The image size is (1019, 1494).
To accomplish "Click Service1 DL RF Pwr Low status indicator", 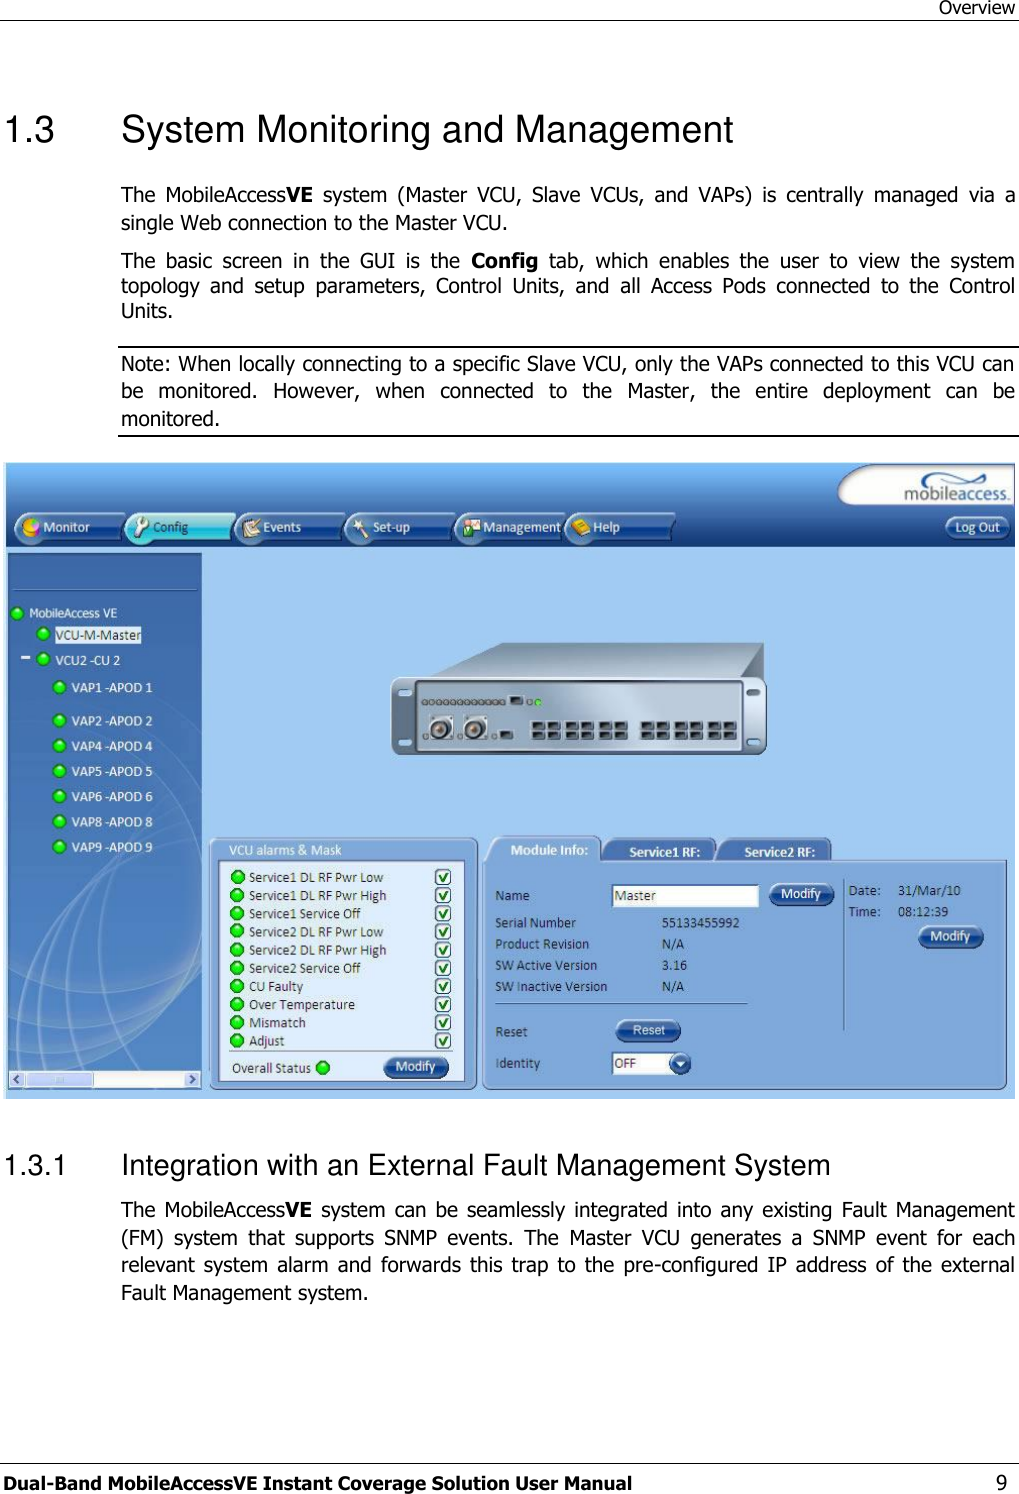I will (x=237, y=877).
